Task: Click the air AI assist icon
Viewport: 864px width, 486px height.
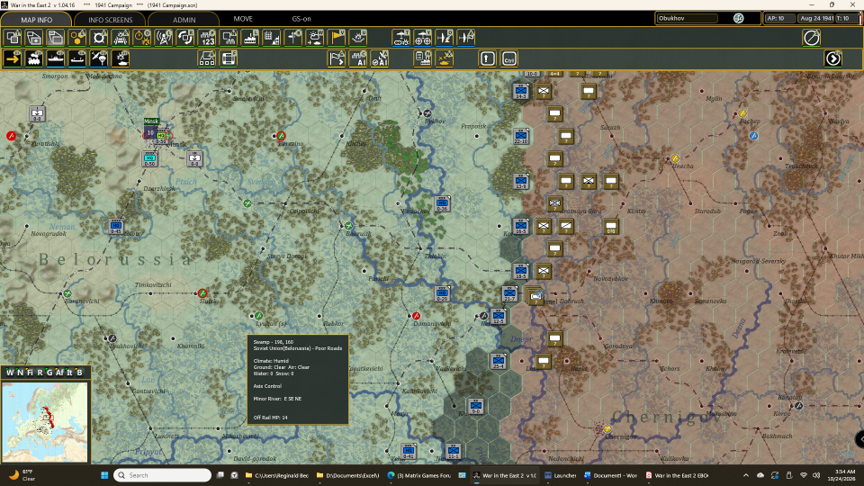Action: coord(380,58)
